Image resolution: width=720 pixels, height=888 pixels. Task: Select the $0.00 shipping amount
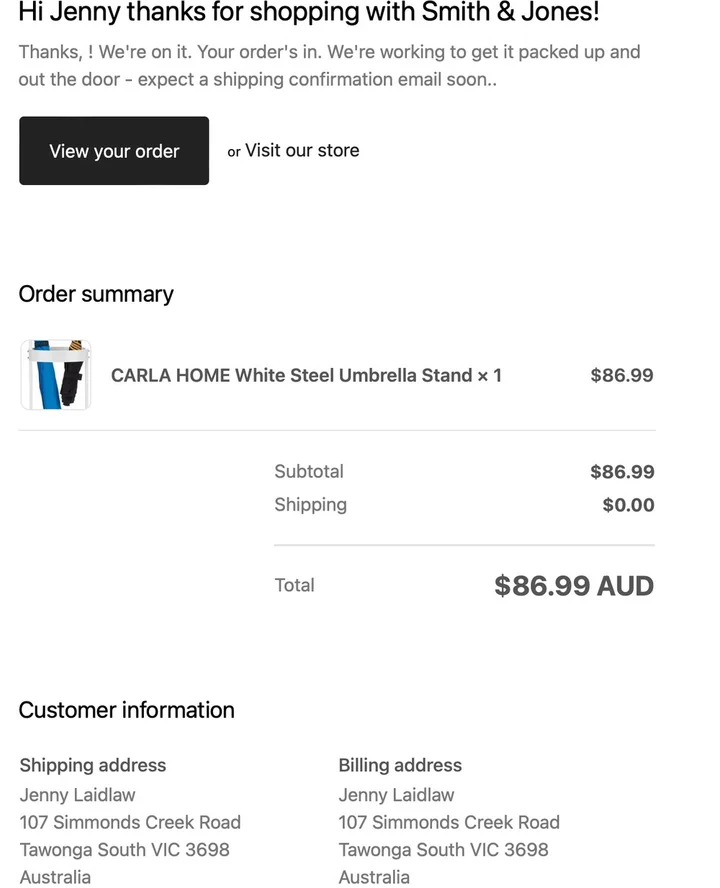(x=628, y=505)
